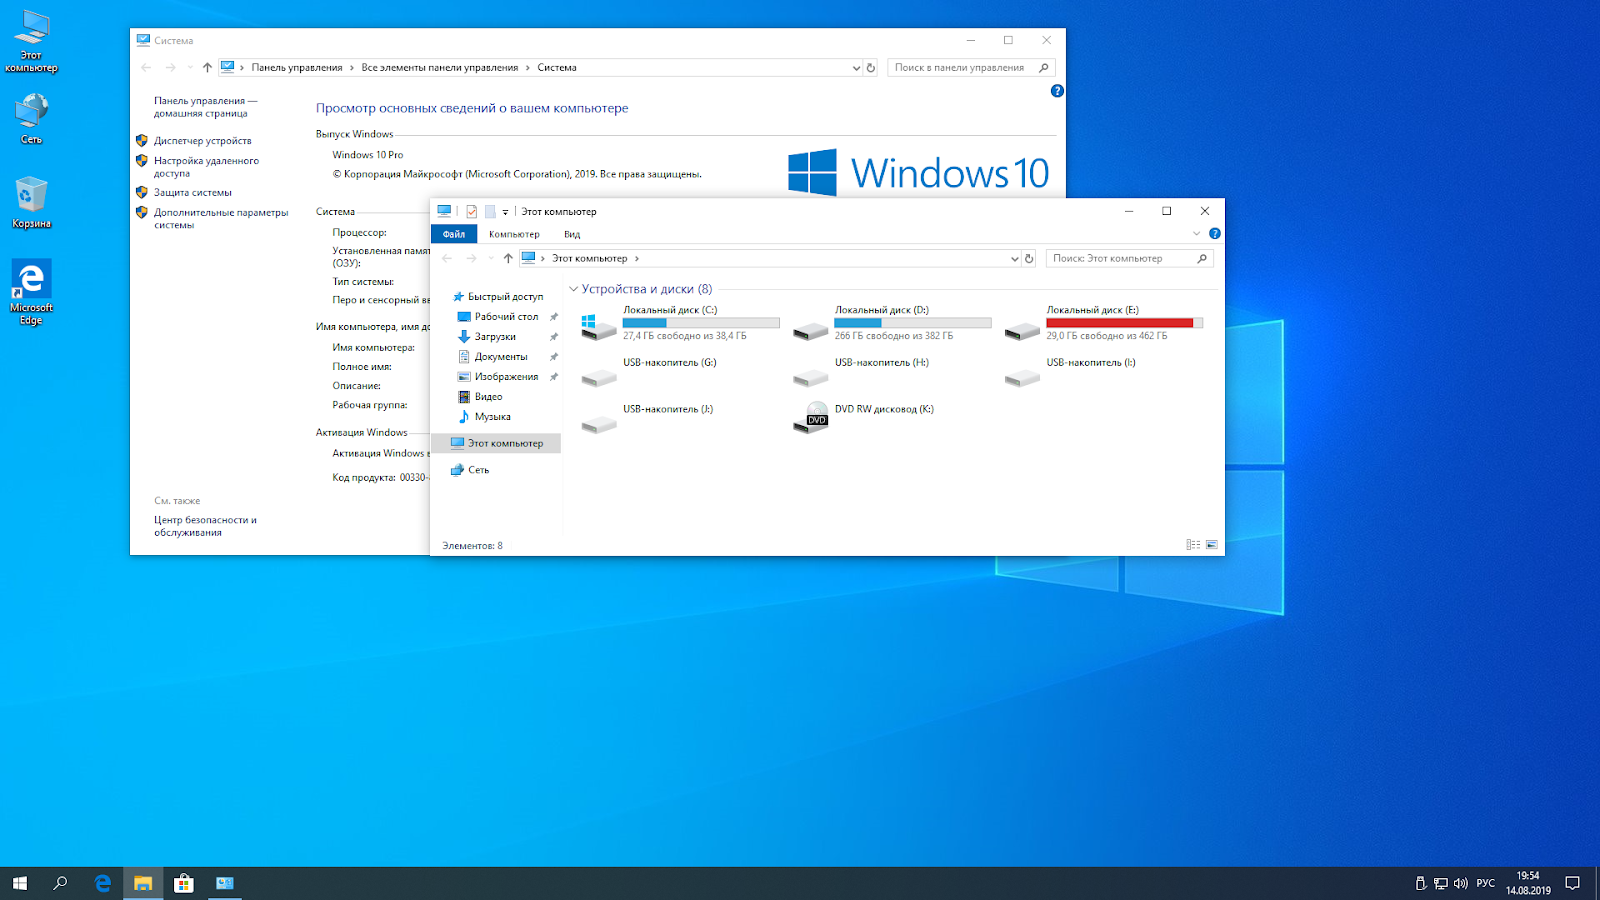Open Local Disk (E:) drive icon
Viewport: 1600px width, 900px height.
pos(1023,330)
